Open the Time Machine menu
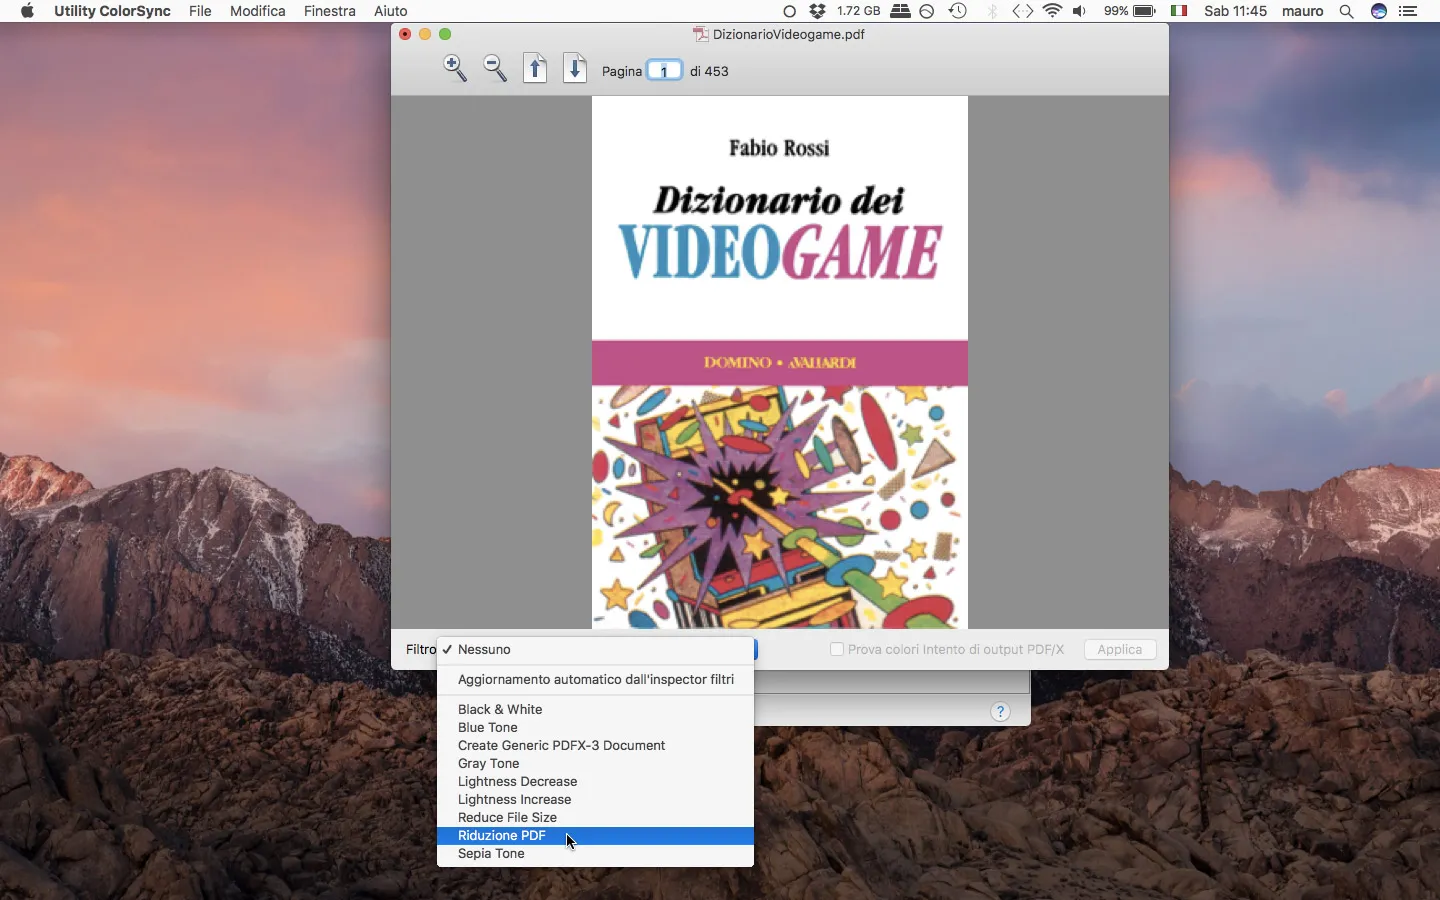This screenshot has height=900, width=1440. coord(958,11)
